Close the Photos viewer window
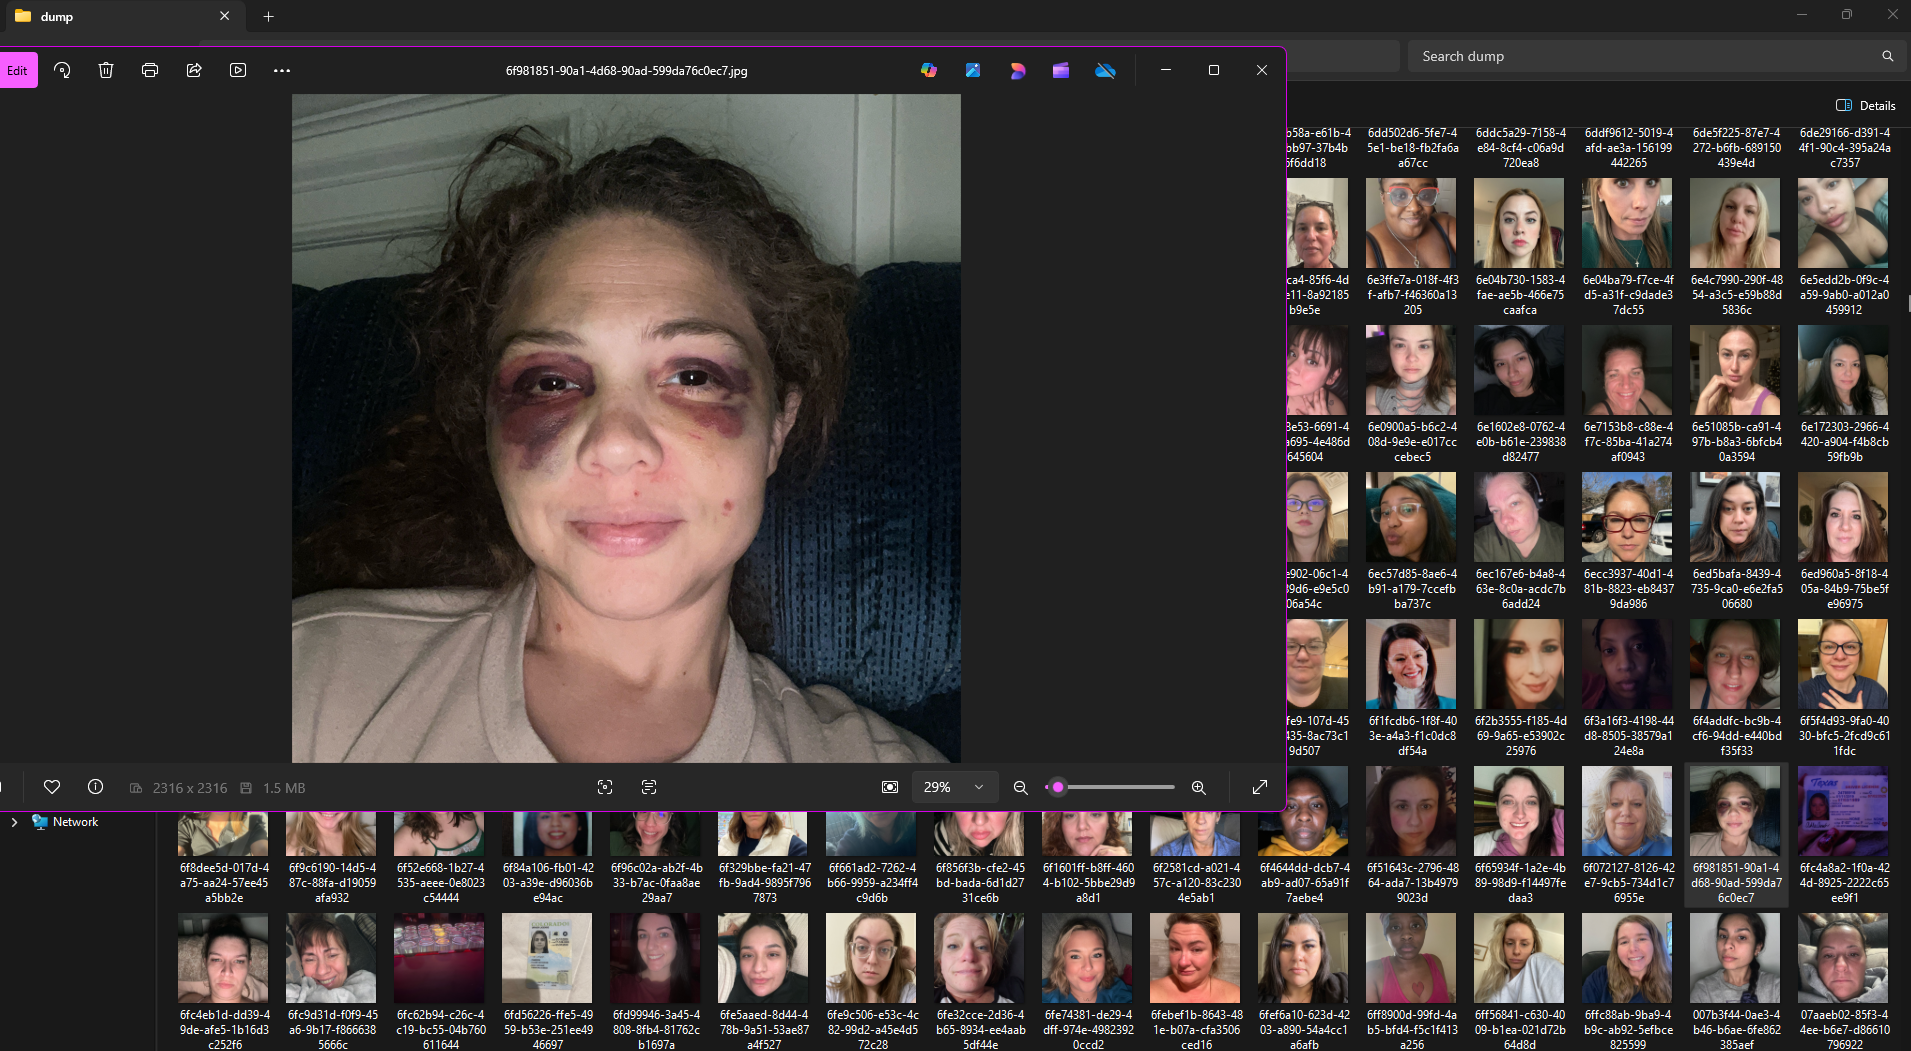1911x1051 pixels. [x=1261, y=70]
